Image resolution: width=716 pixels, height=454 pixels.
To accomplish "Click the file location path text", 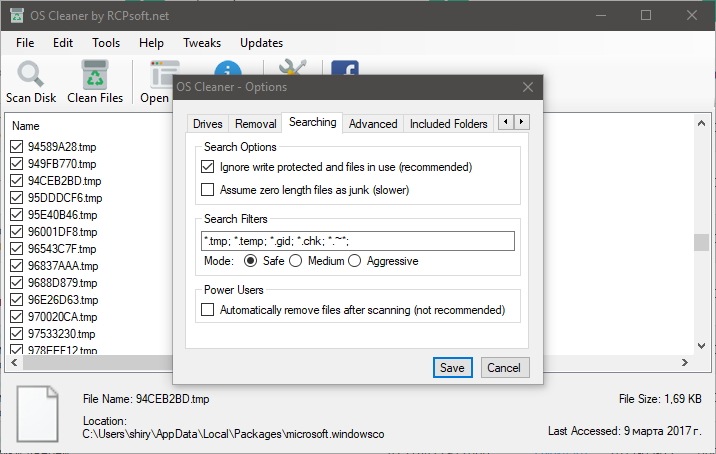I will tap(233, 434).
